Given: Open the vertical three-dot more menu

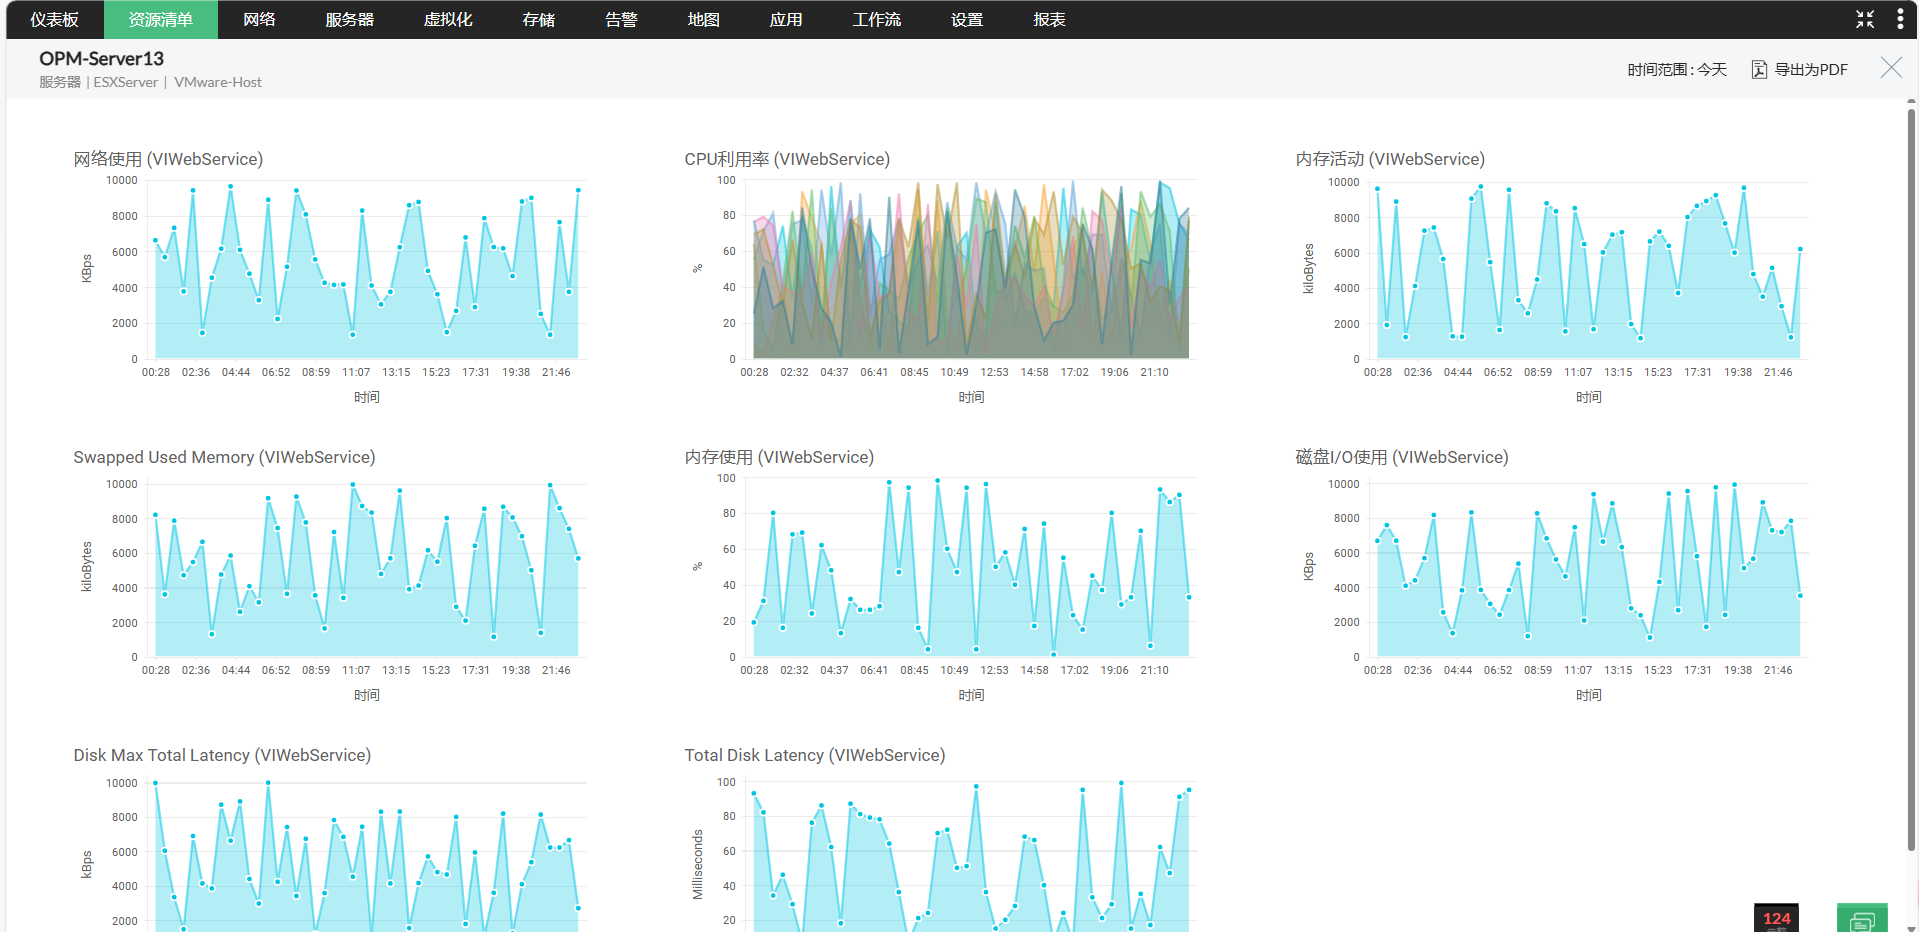Looking at the screenshot, I should point(1900,19).
